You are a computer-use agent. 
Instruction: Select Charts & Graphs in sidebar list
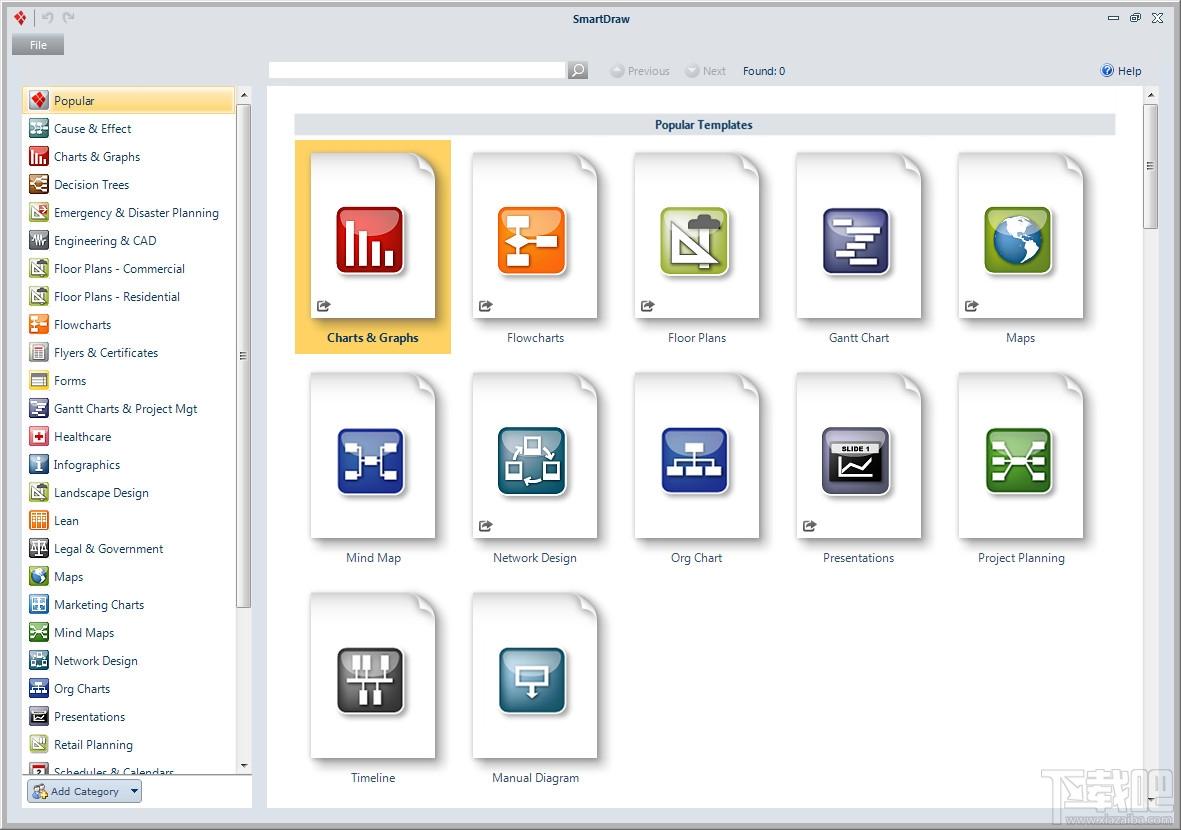129,157
